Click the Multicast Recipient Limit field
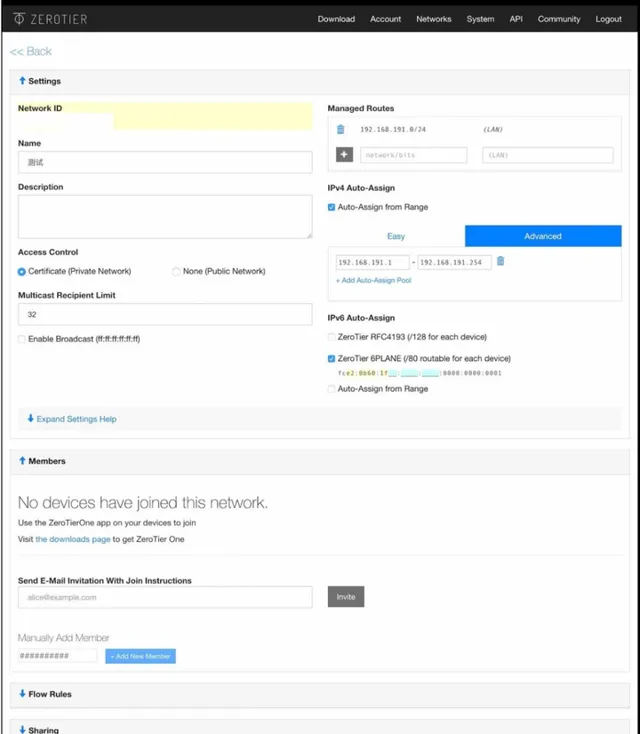 click(165, 314)
